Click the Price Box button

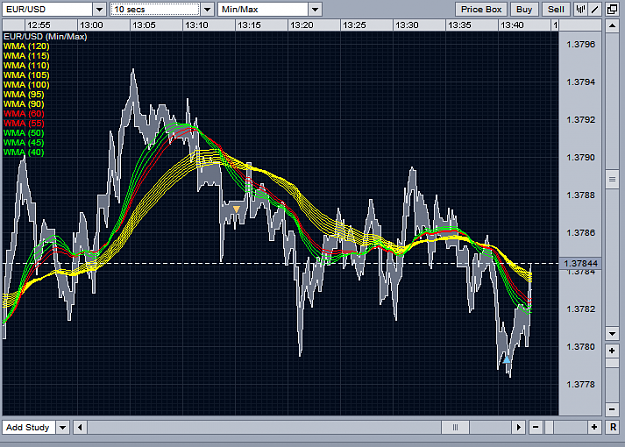(481, 9)
